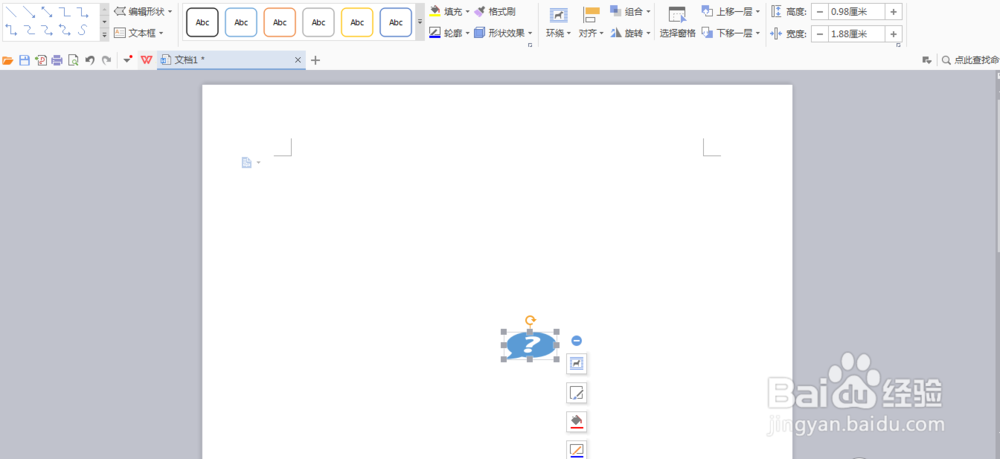Click the height field showing 0.98厘米

(857, 11)
